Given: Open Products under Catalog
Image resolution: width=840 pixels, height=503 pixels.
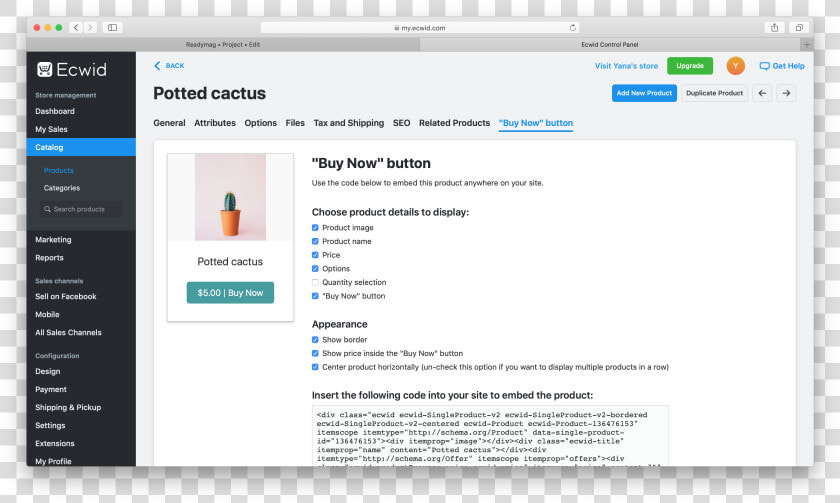Looking at the screenshot, I should coord(58,170).
